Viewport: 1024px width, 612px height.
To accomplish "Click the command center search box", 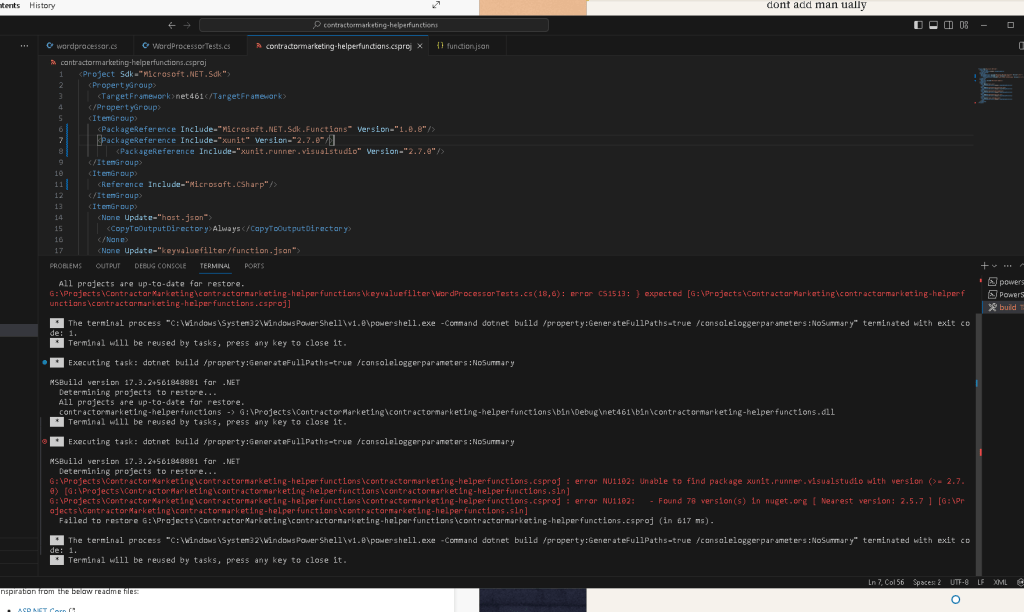I will click(x=374, y=25).
